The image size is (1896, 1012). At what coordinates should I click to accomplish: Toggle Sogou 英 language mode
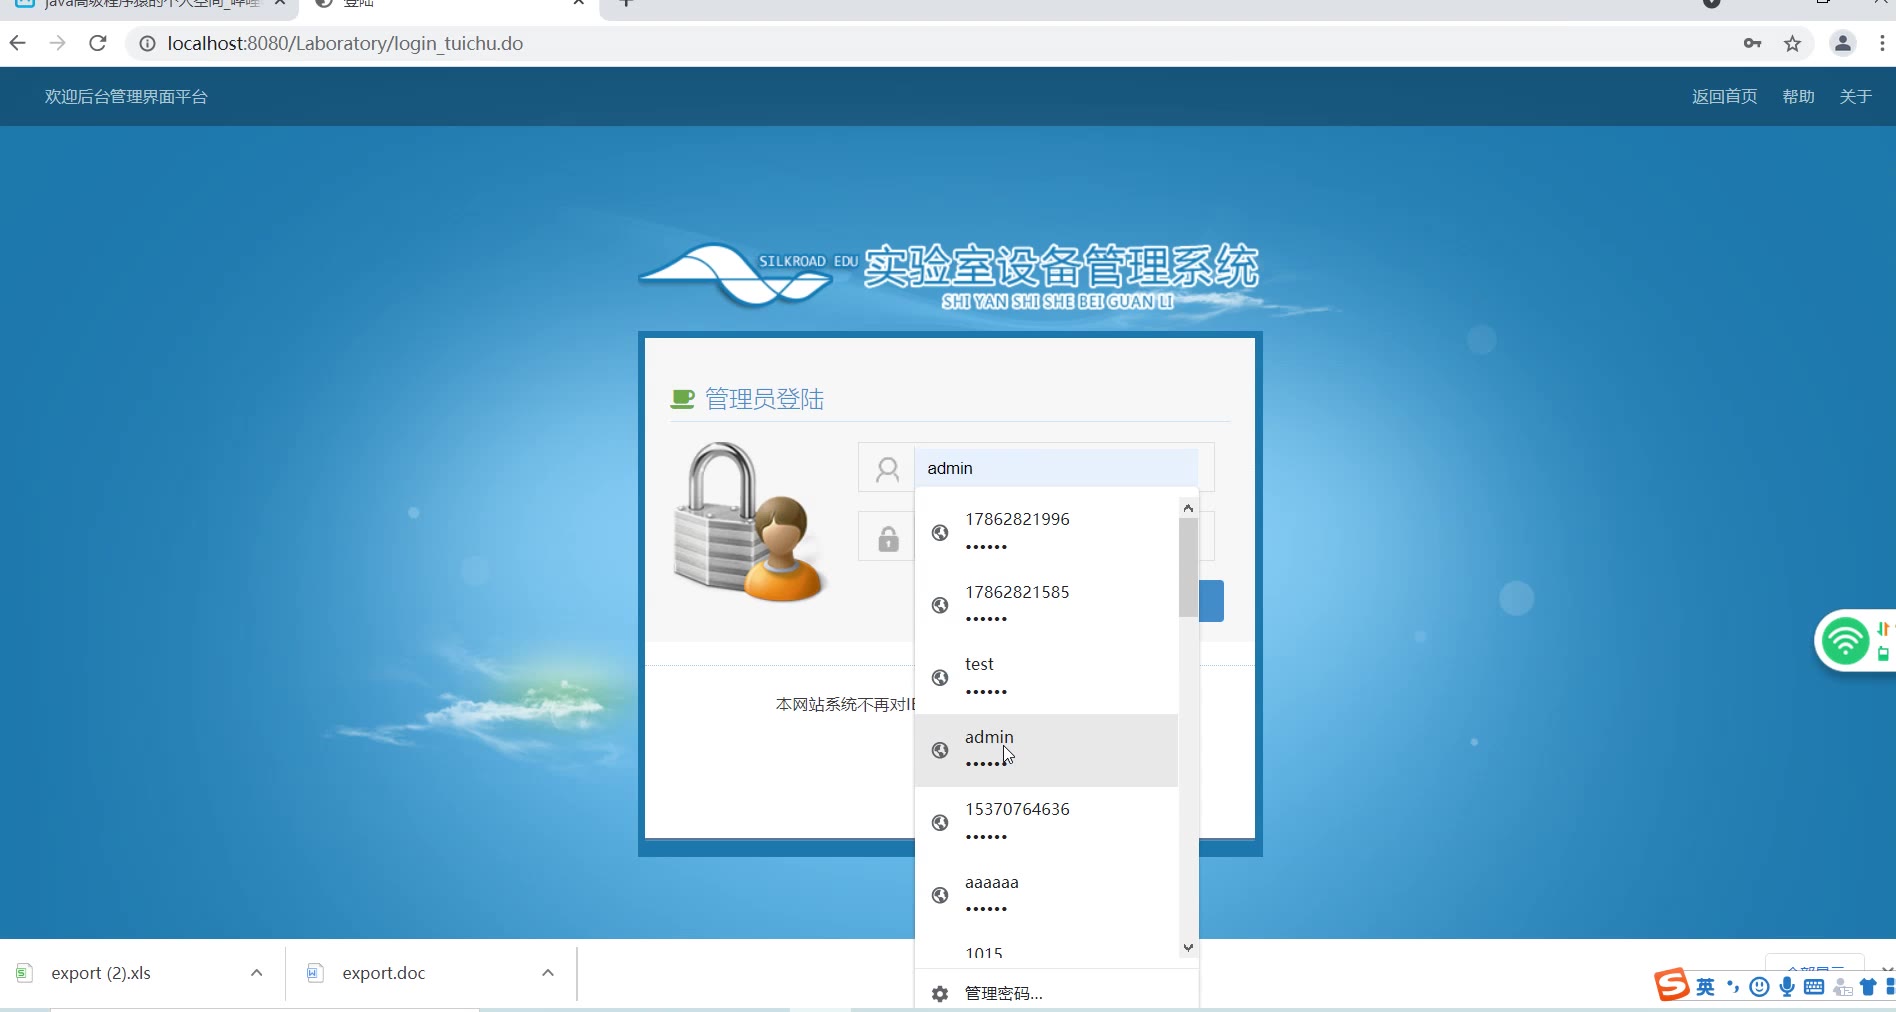(1706, 987)
